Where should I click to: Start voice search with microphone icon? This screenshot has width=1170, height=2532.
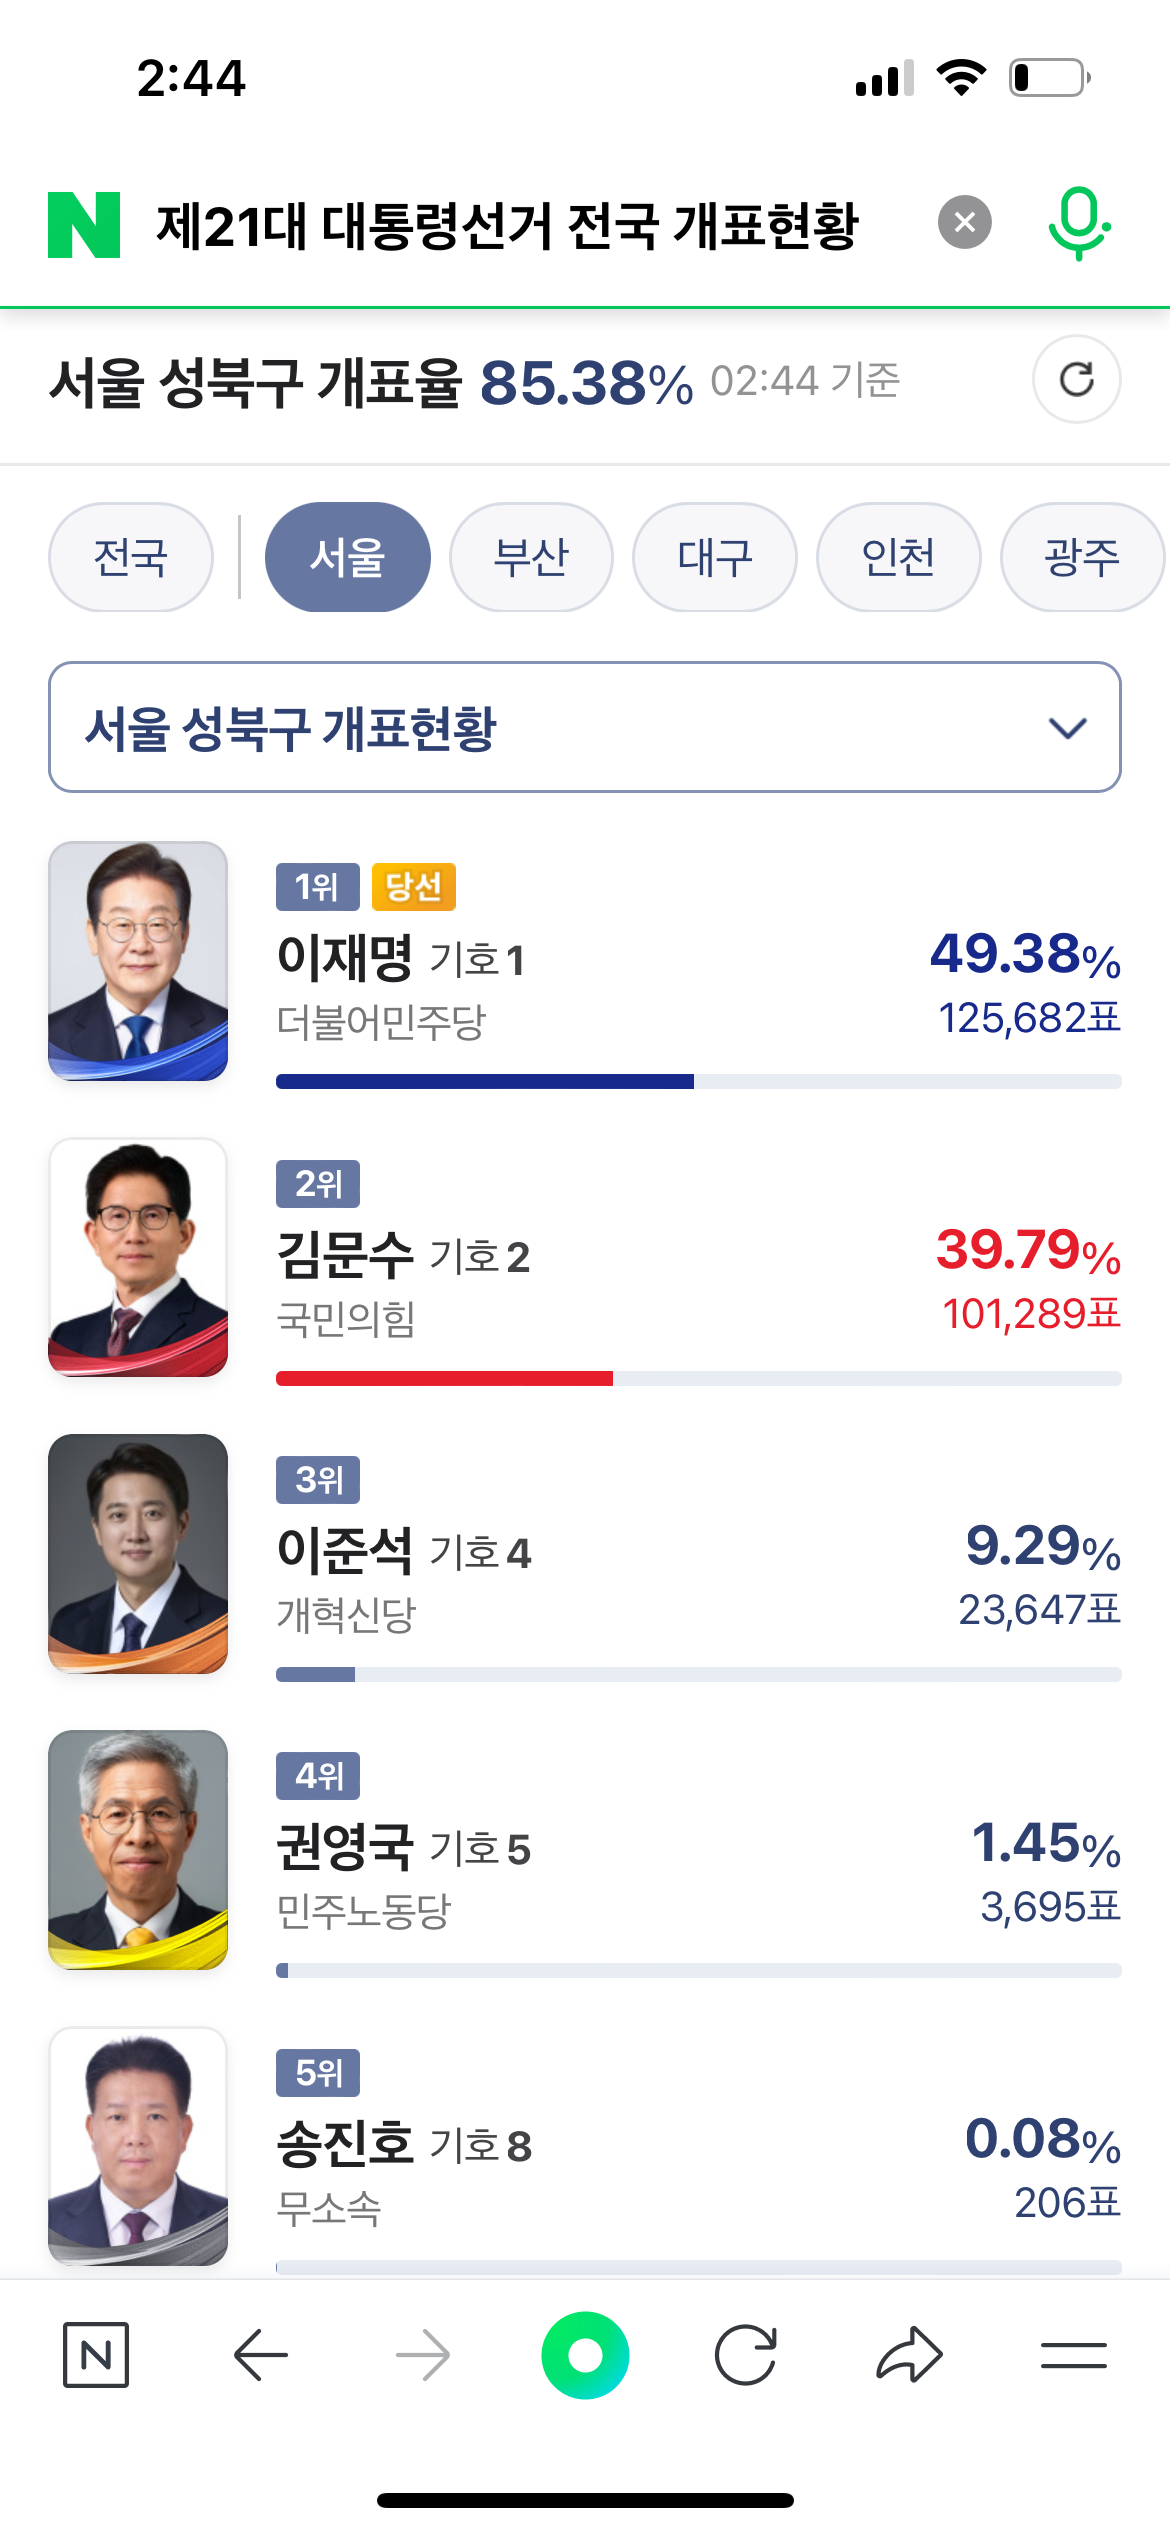tap(1078, 224)
